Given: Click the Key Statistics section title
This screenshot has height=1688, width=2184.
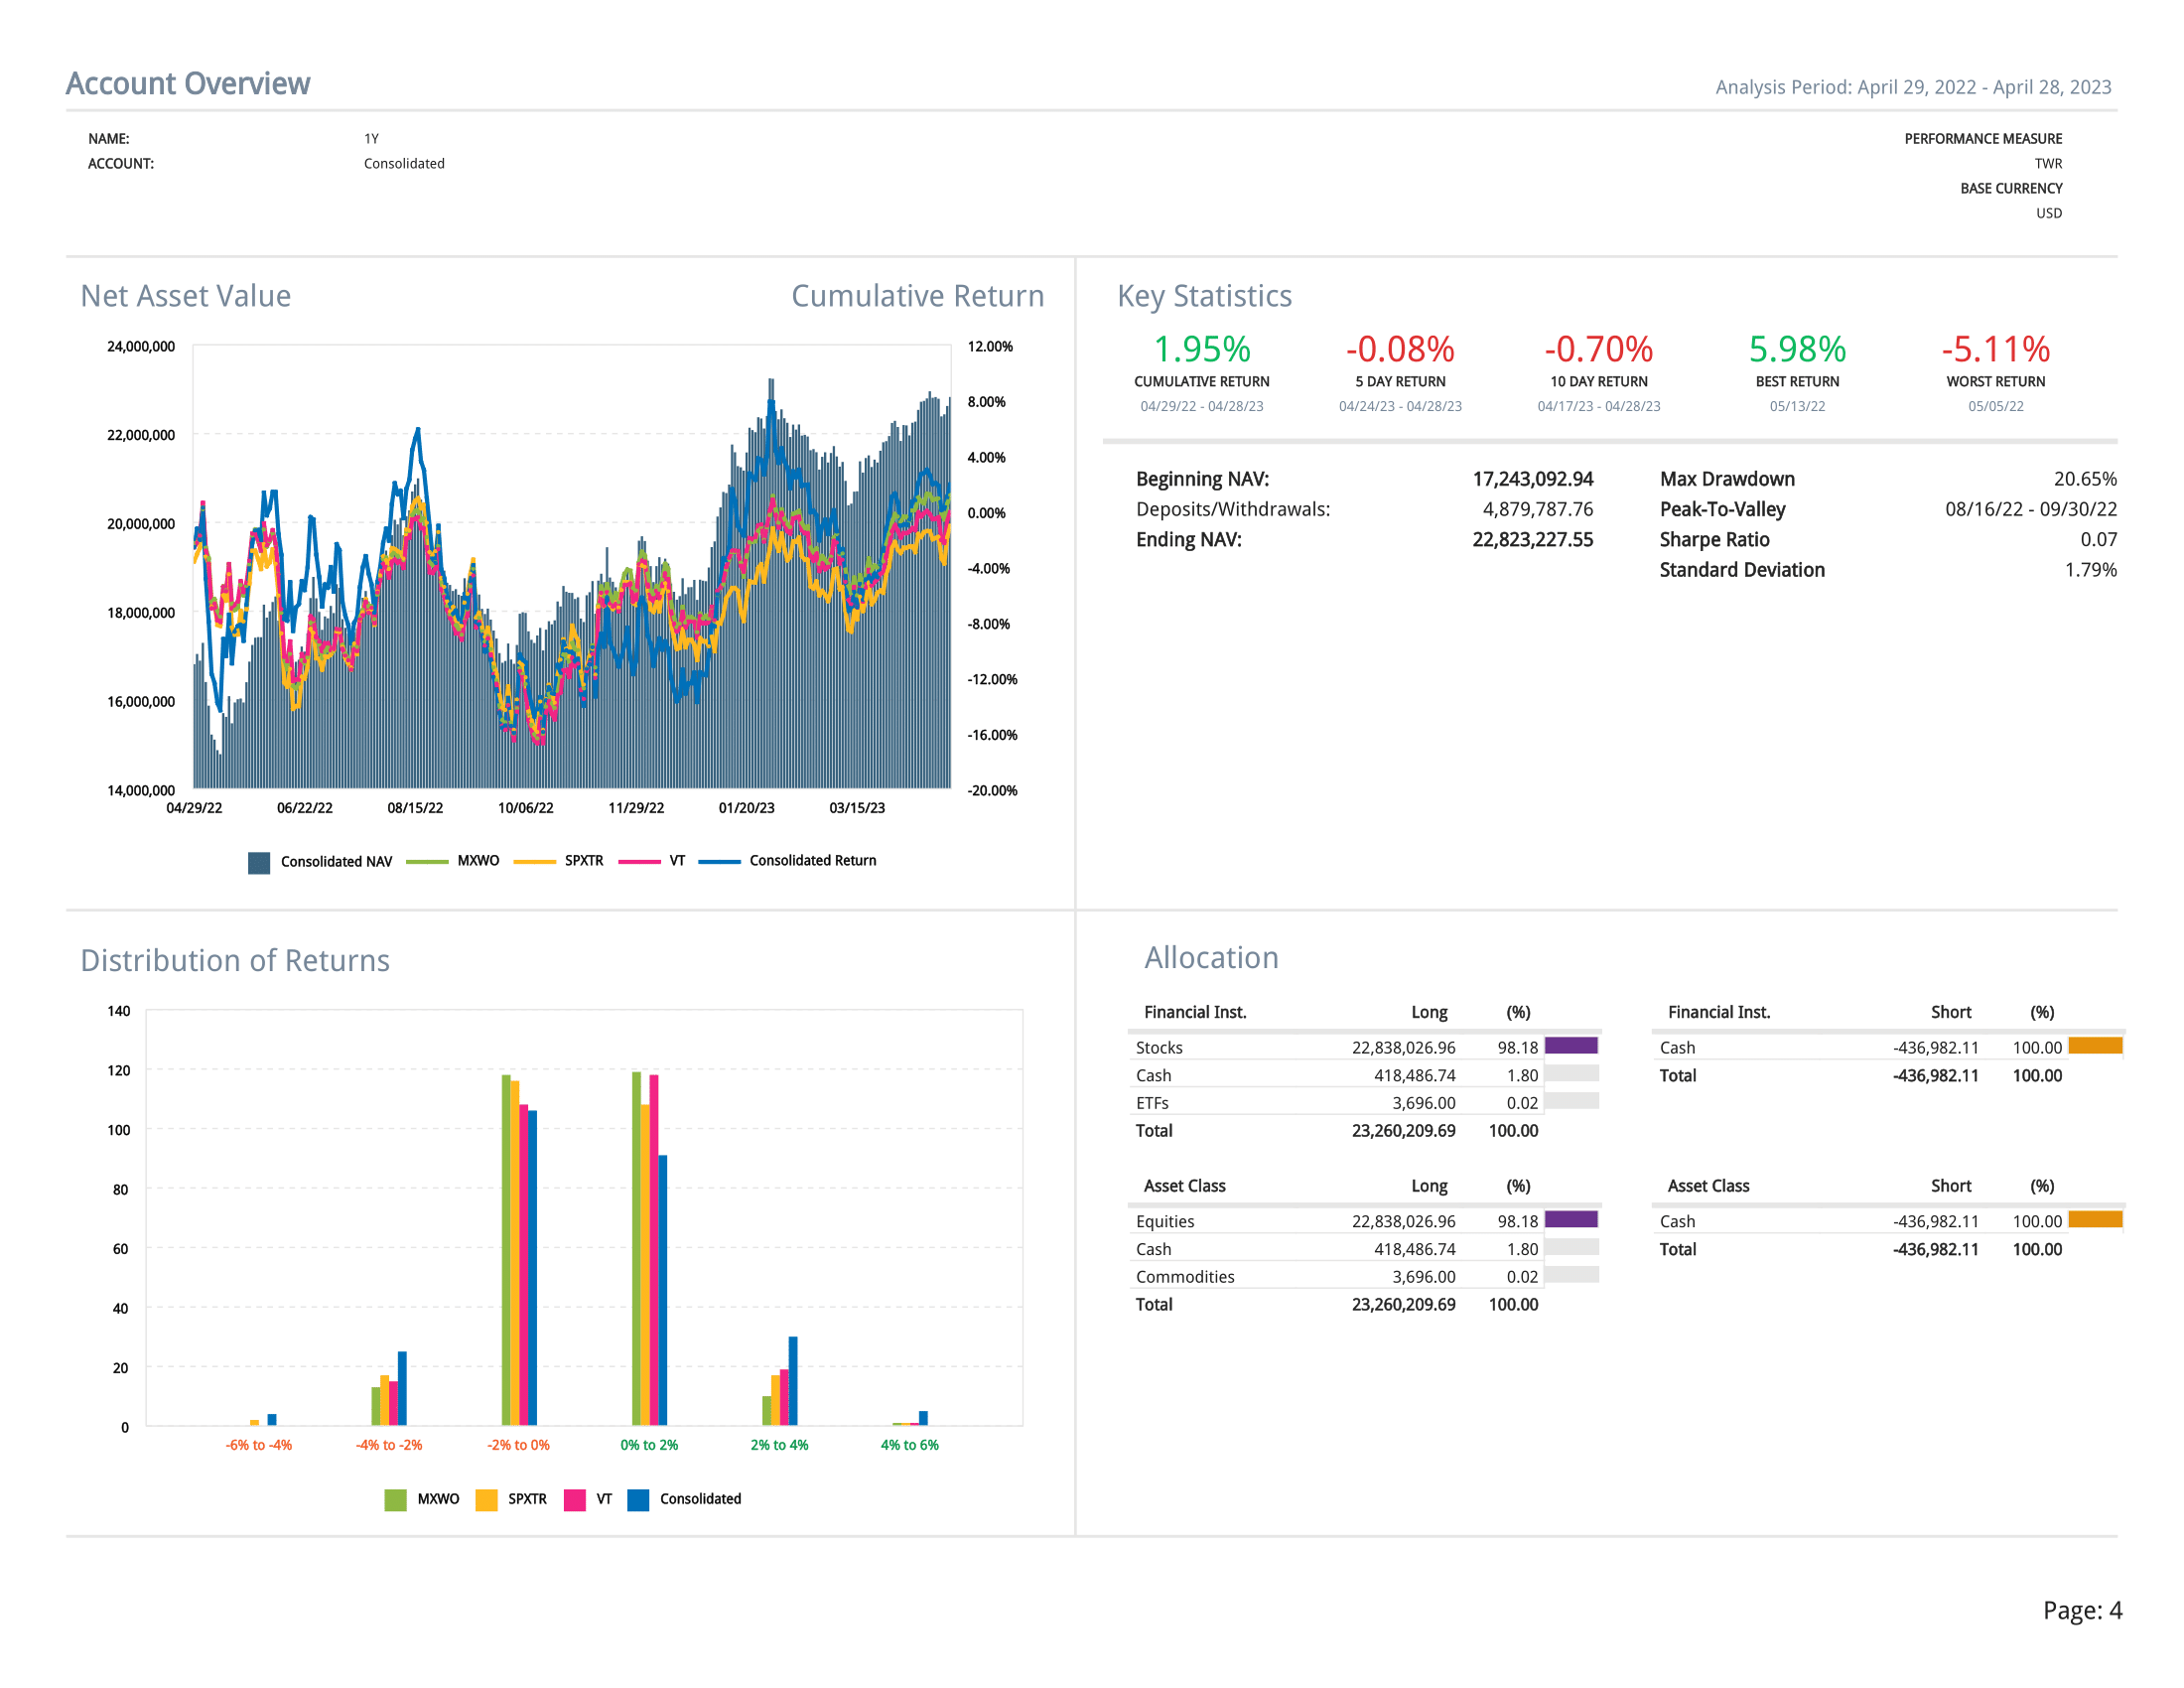Looking at the screenshot, I should click(1204, 296).
